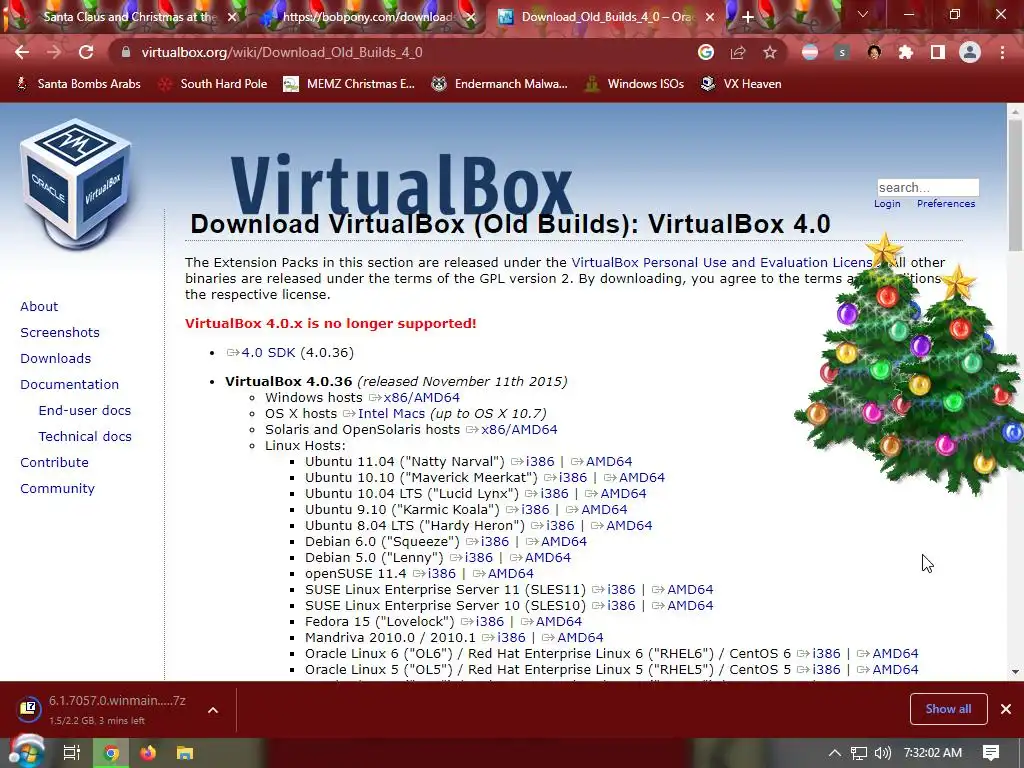Open Chrome's three-dot menu
1024x768 pixels.
[1002, 52]
